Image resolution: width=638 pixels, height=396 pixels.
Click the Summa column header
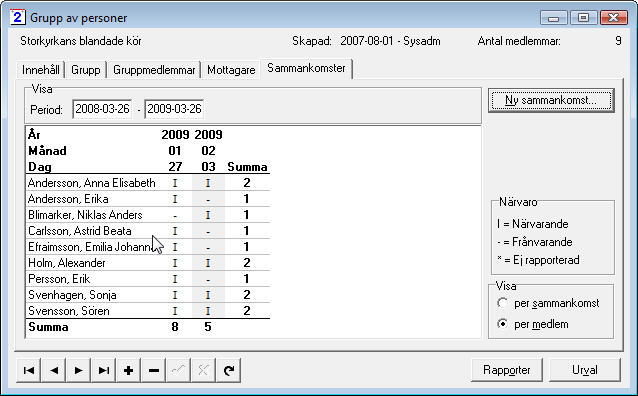tap(247, 167)
